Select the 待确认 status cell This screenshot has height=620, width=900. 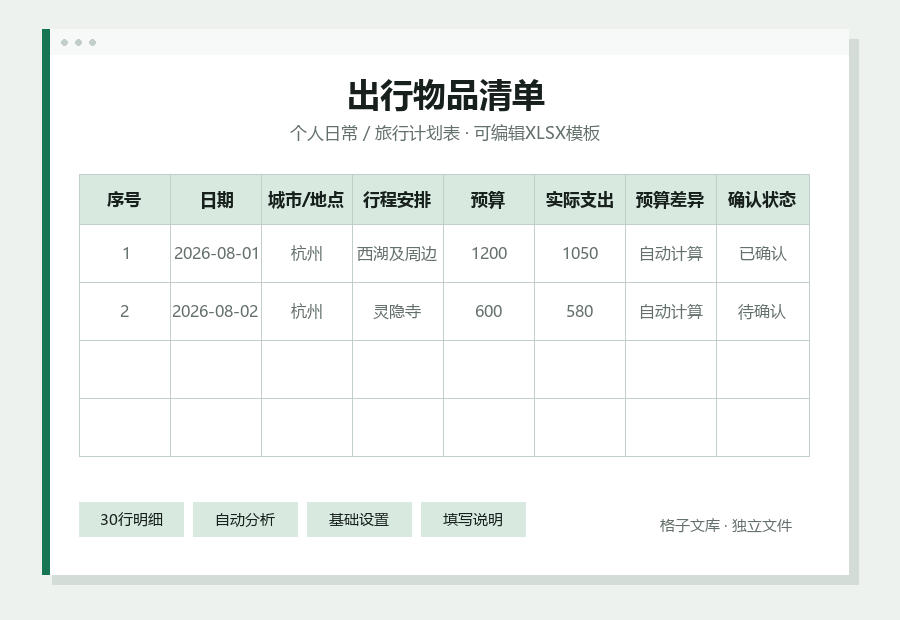[x=763, y=311]
